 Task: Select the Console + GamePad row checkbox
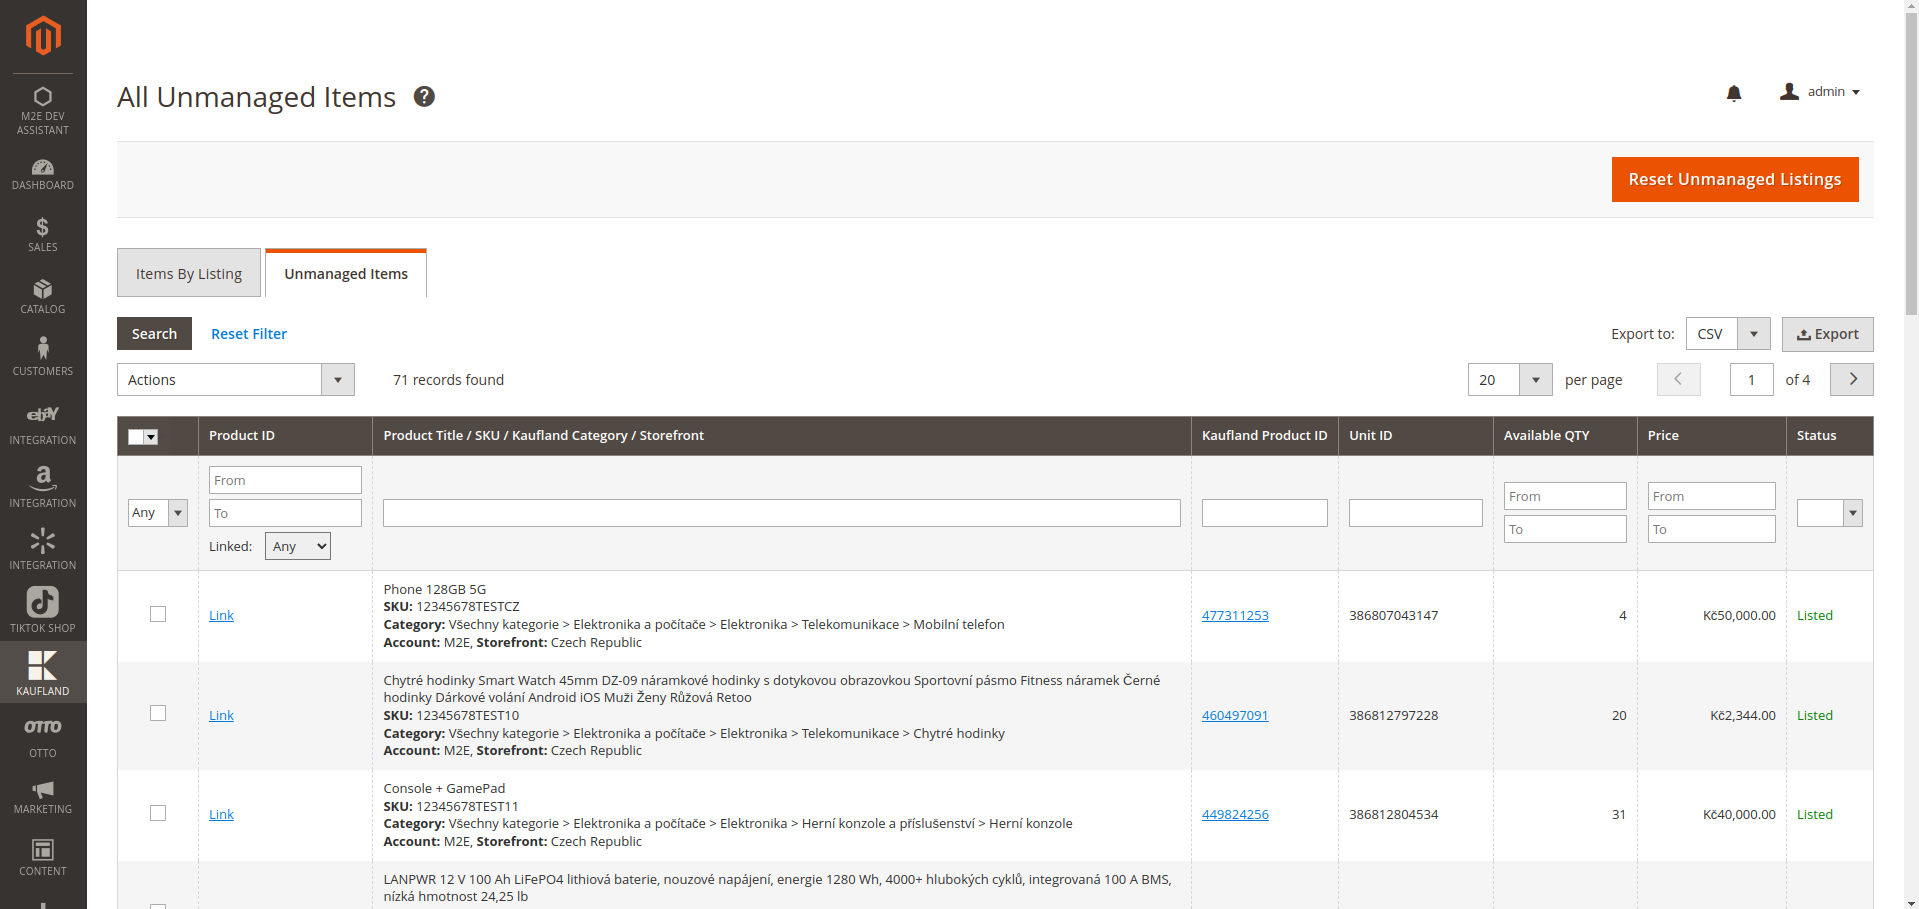158,813
